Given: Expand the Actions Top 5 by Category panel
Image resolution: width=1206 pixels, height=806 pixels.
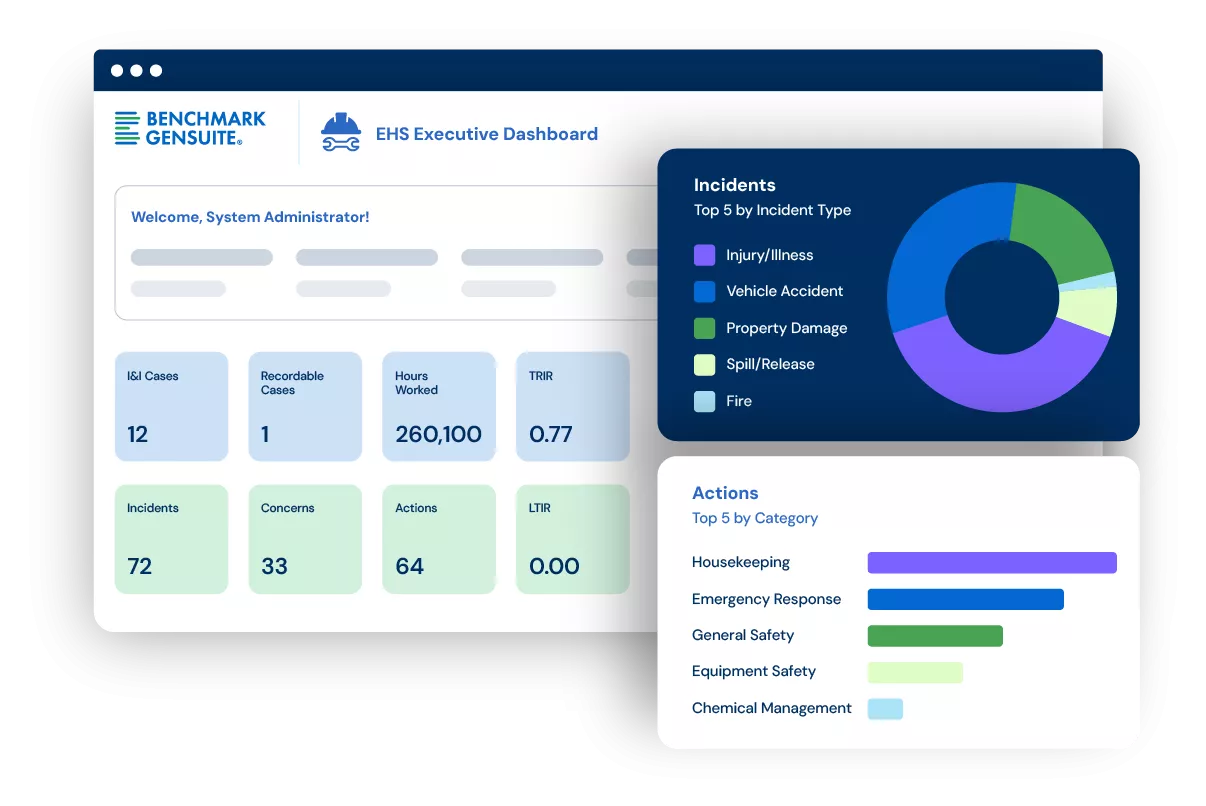Looking at the screenshot, I should click(725, 493).
